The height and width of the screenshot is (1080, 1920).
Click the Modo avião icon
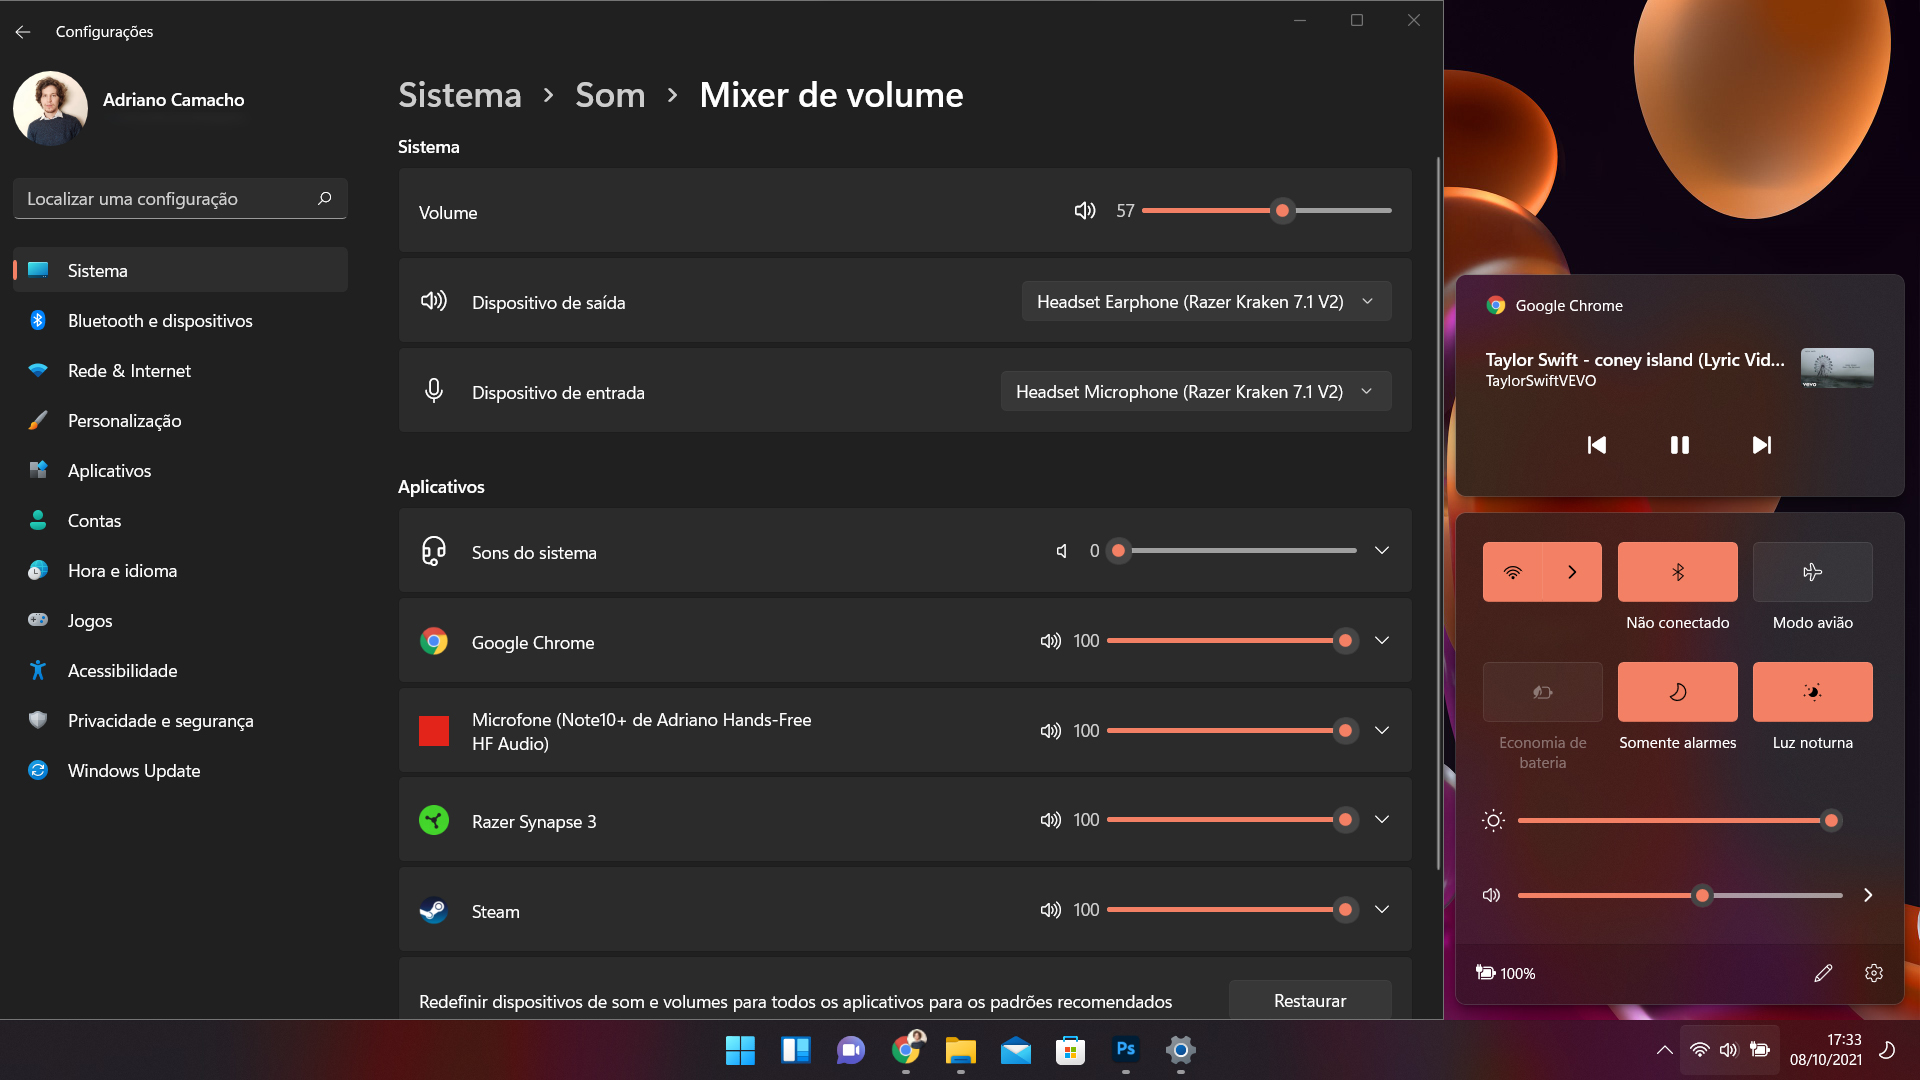pos(1812,572)
